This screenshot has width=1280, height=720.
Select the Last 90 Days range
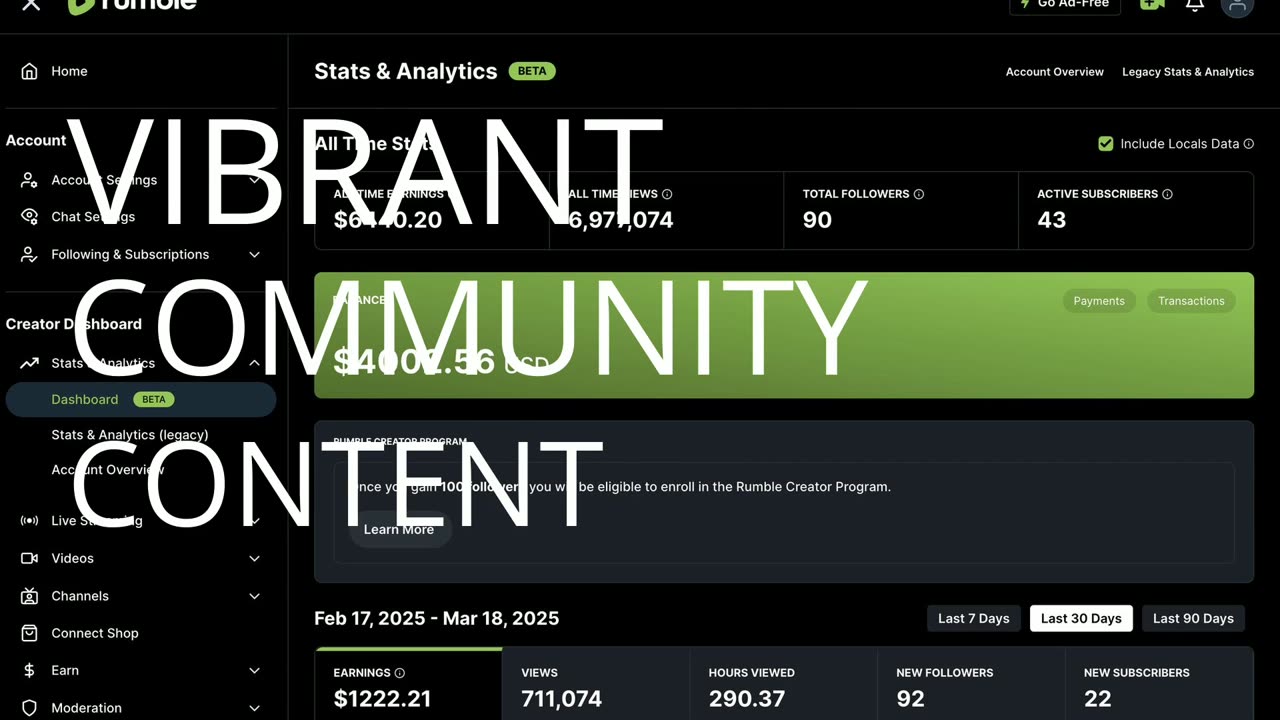[x=1193, y=618]
